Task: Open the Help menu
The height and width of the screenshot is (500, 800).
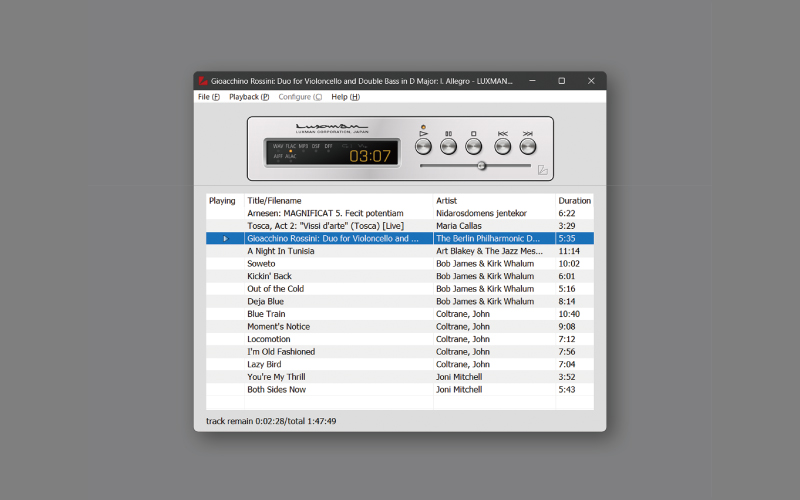Action: point(345,97)
